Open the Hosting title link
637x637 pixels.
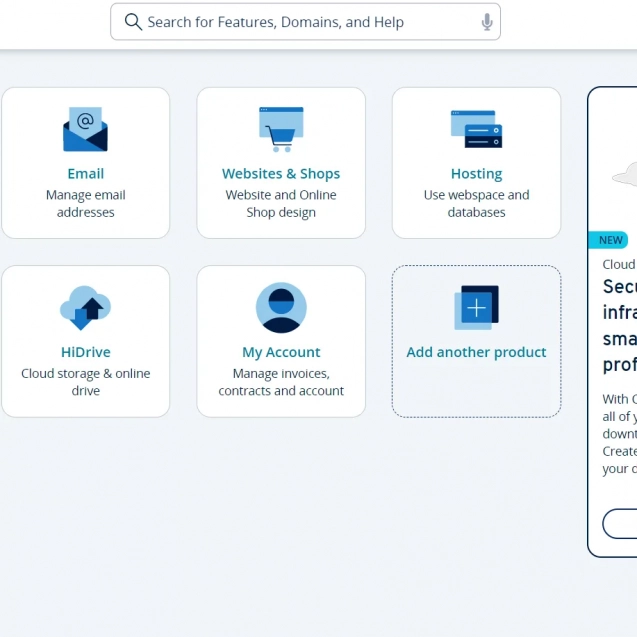476,174
